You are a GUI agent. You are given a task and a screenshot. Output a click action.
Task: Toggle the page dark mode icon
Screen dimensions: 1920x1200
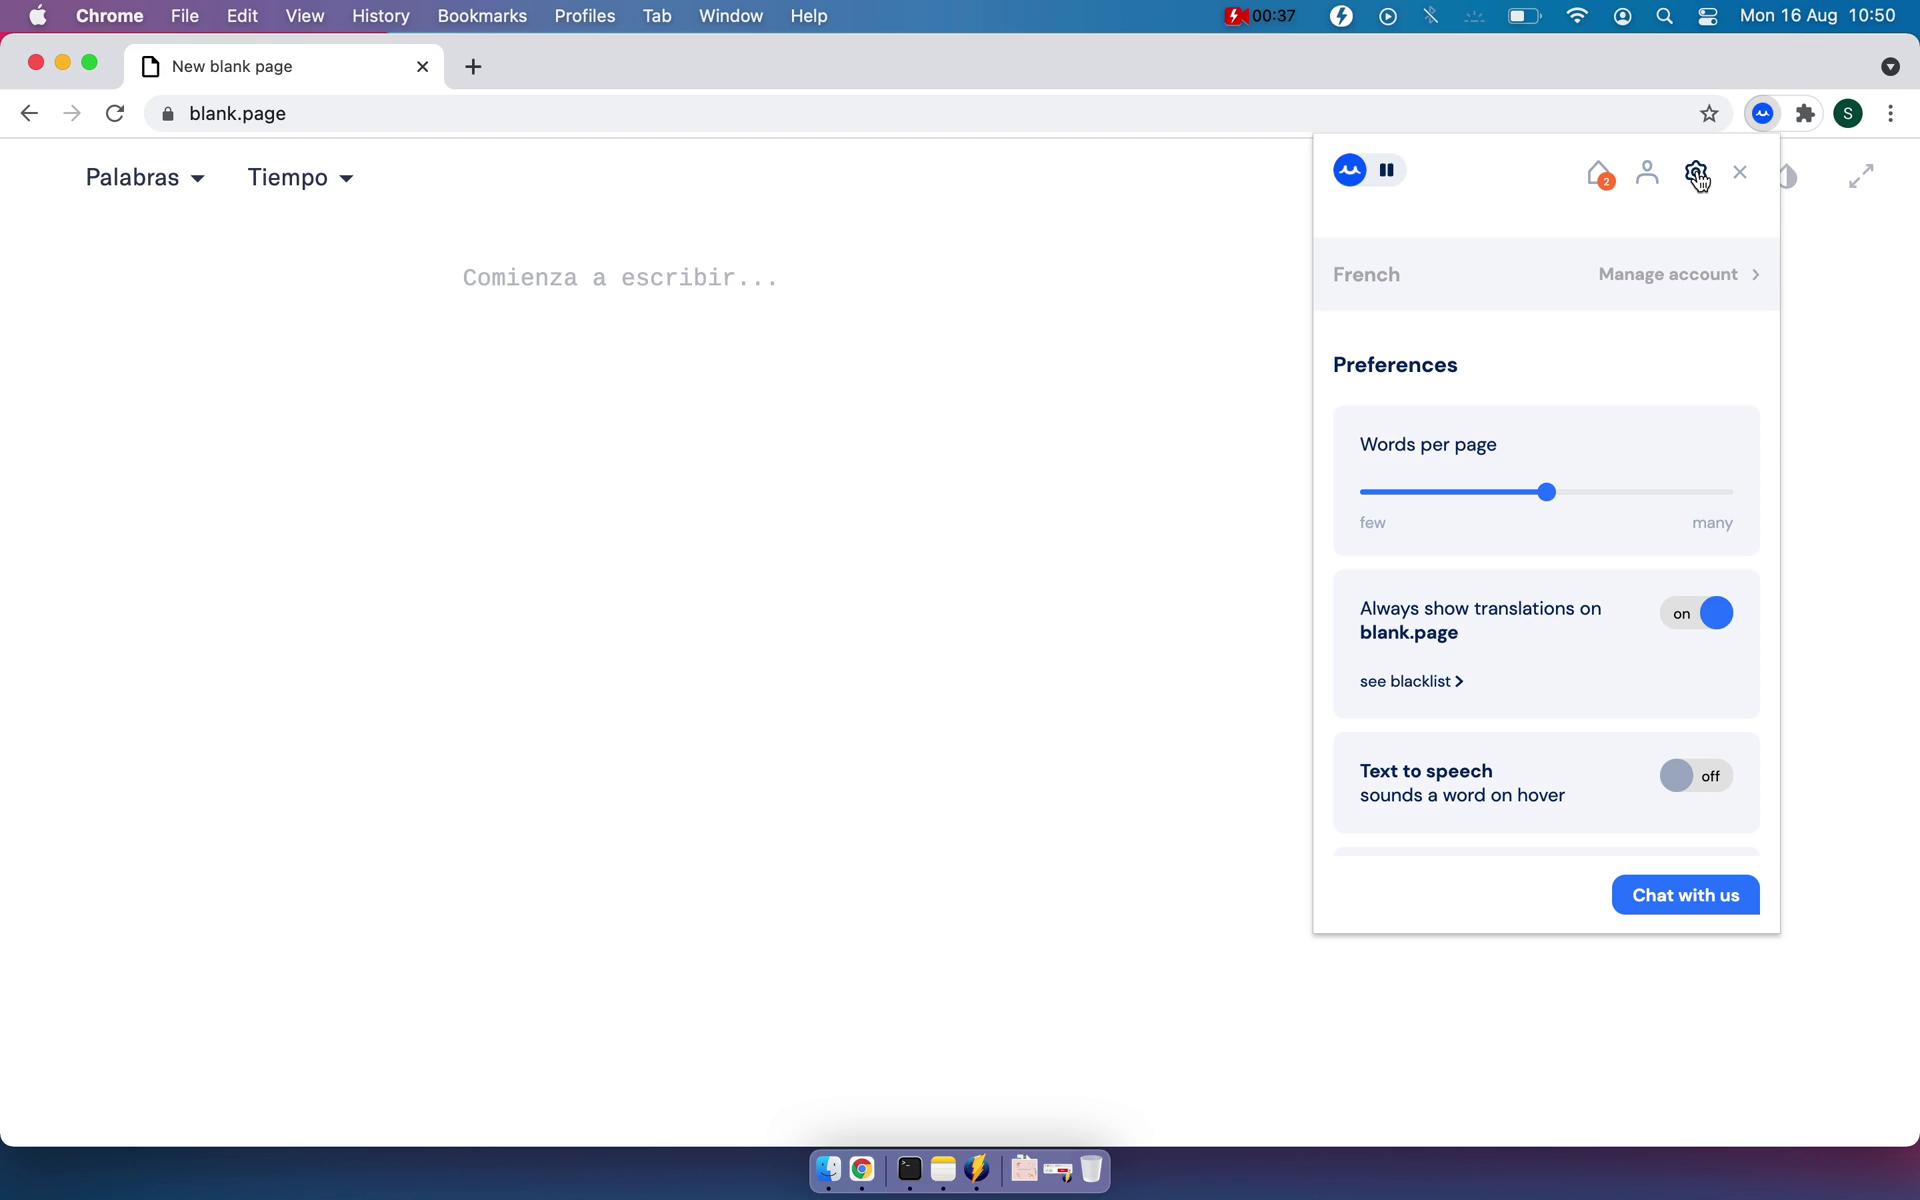click(x=1789, y=177)
